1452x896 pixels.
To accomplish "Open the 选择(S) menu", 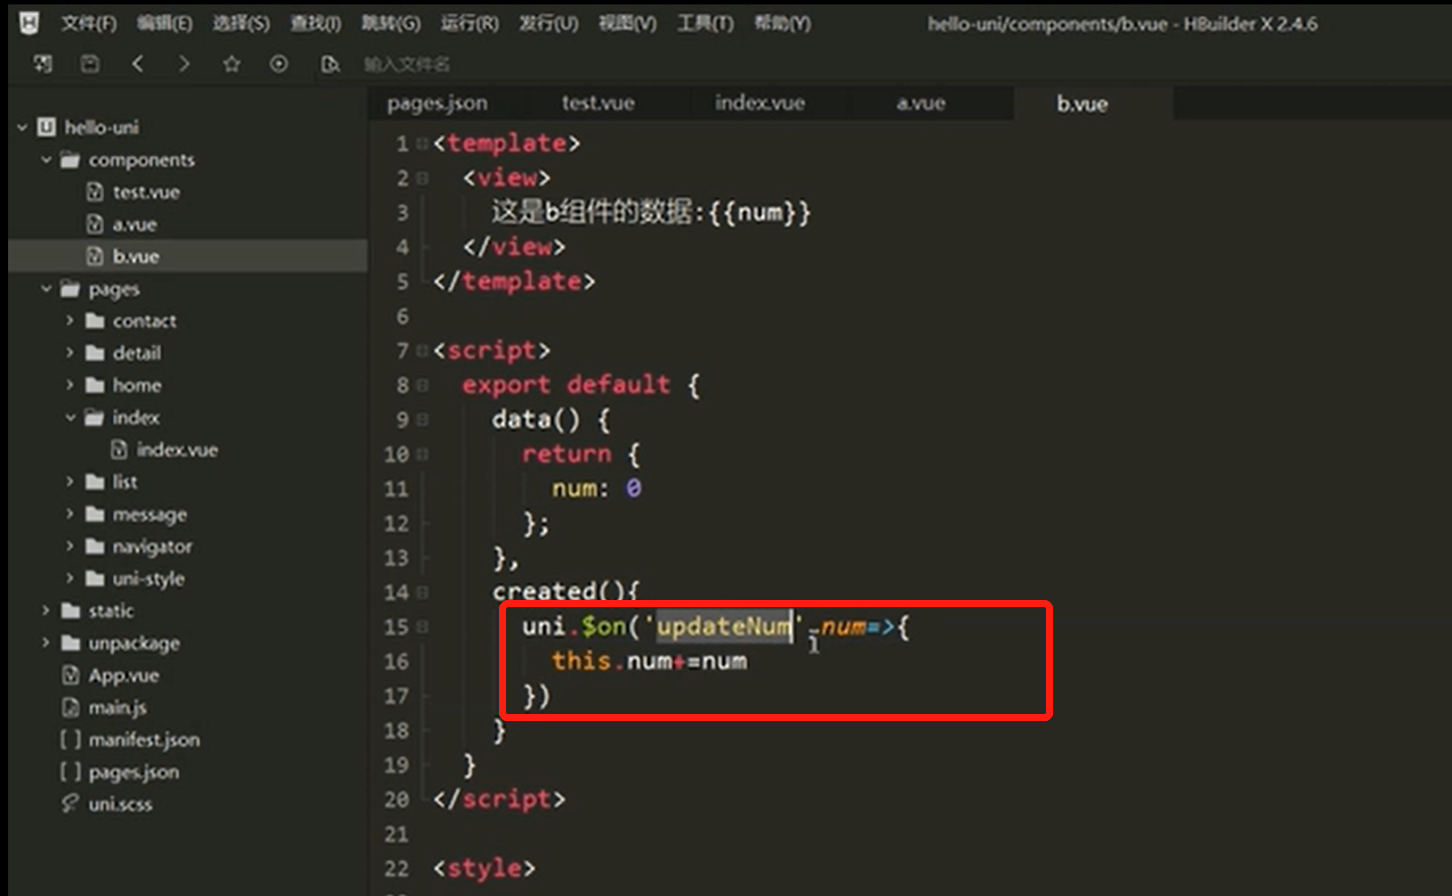I will click(240, 22).
